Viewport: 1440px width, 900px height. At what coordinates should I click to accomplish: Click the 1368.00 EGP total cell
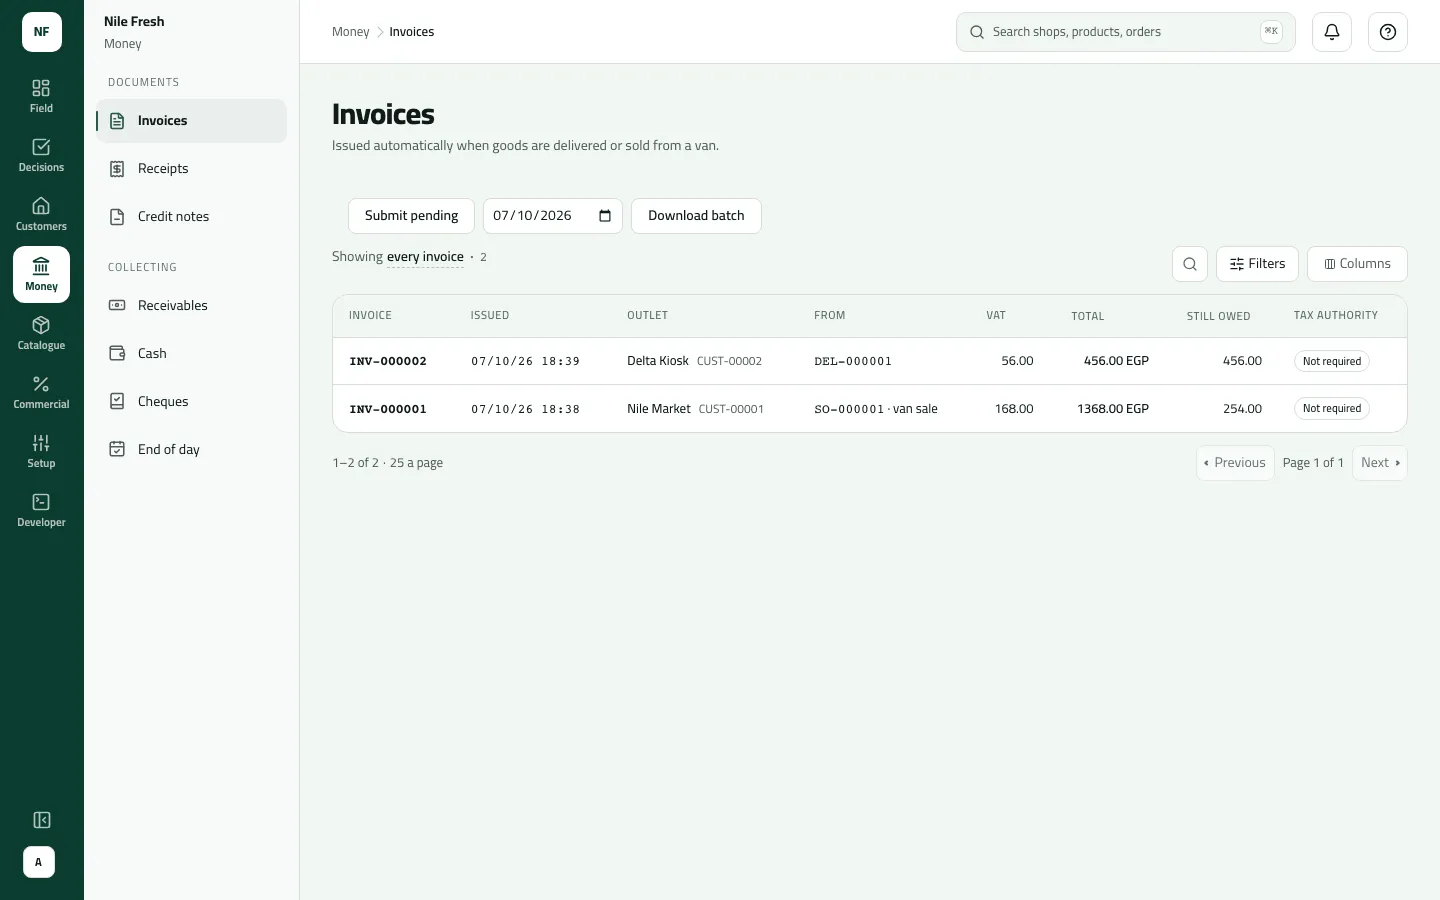(x=1113, y=409)
